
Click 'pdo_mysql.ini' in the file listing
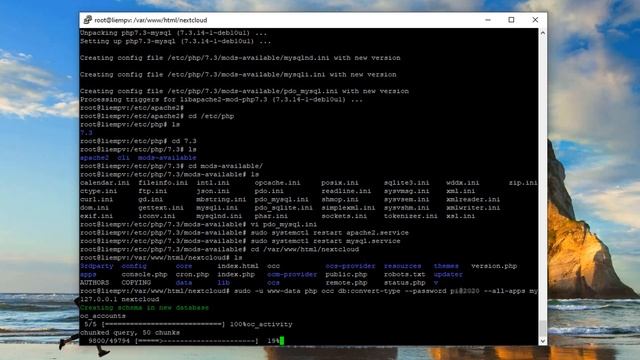[282, 199]
